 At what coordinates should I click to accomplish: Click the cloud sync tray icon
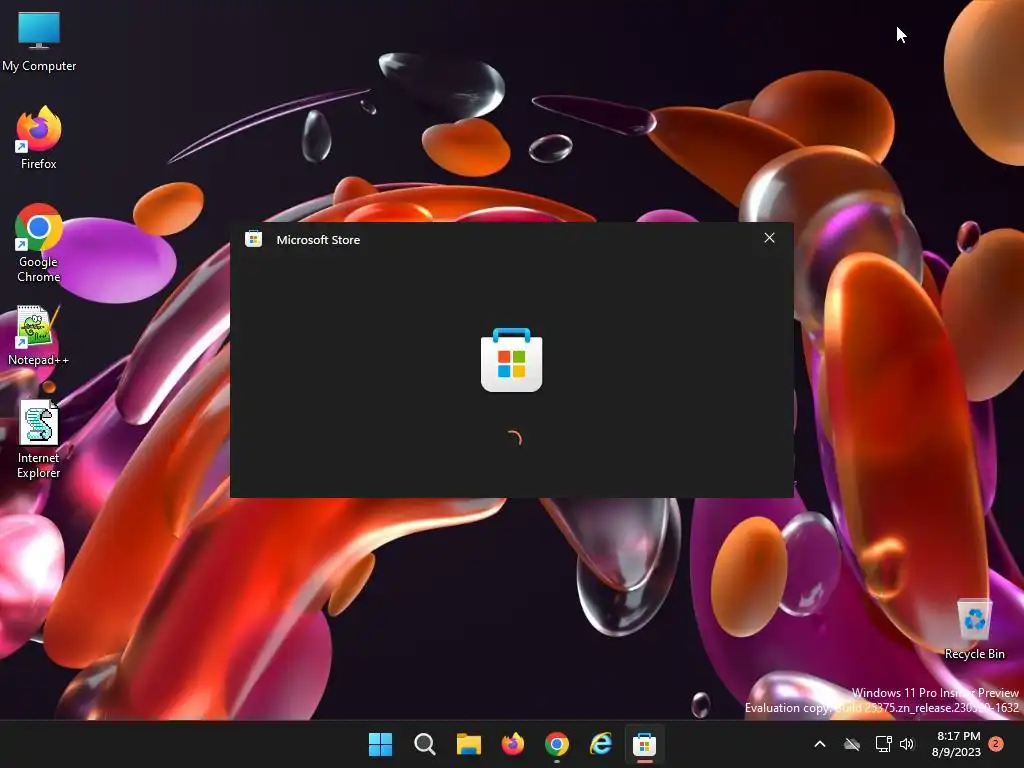pyautogui.click(x=852, y=744)
